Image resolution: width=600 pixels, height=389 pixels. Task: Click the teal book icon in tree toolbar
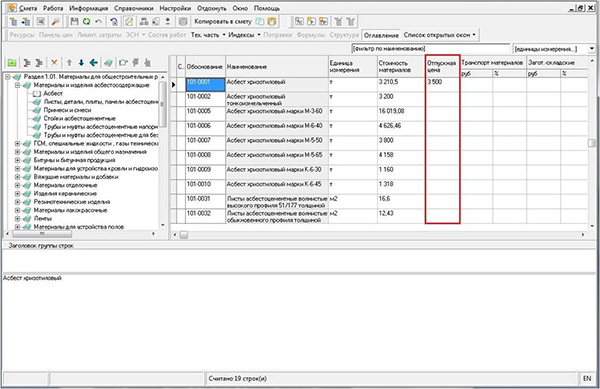pos(108,62)
